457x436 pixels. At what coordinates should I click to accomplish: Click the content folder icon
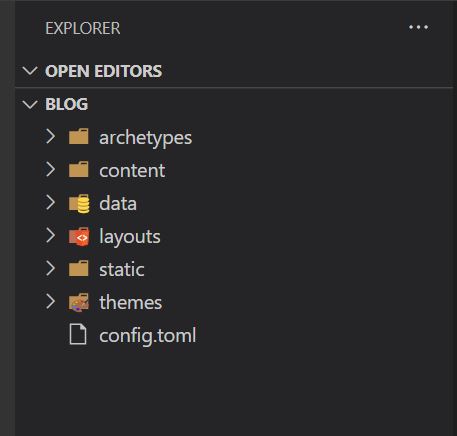point(79,169)
